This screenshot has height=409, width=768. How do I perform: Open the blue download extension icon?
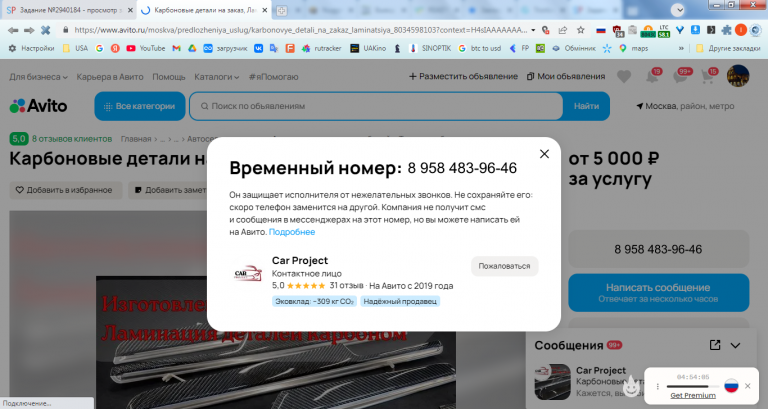pyautogui.click(x=695, y=30)
